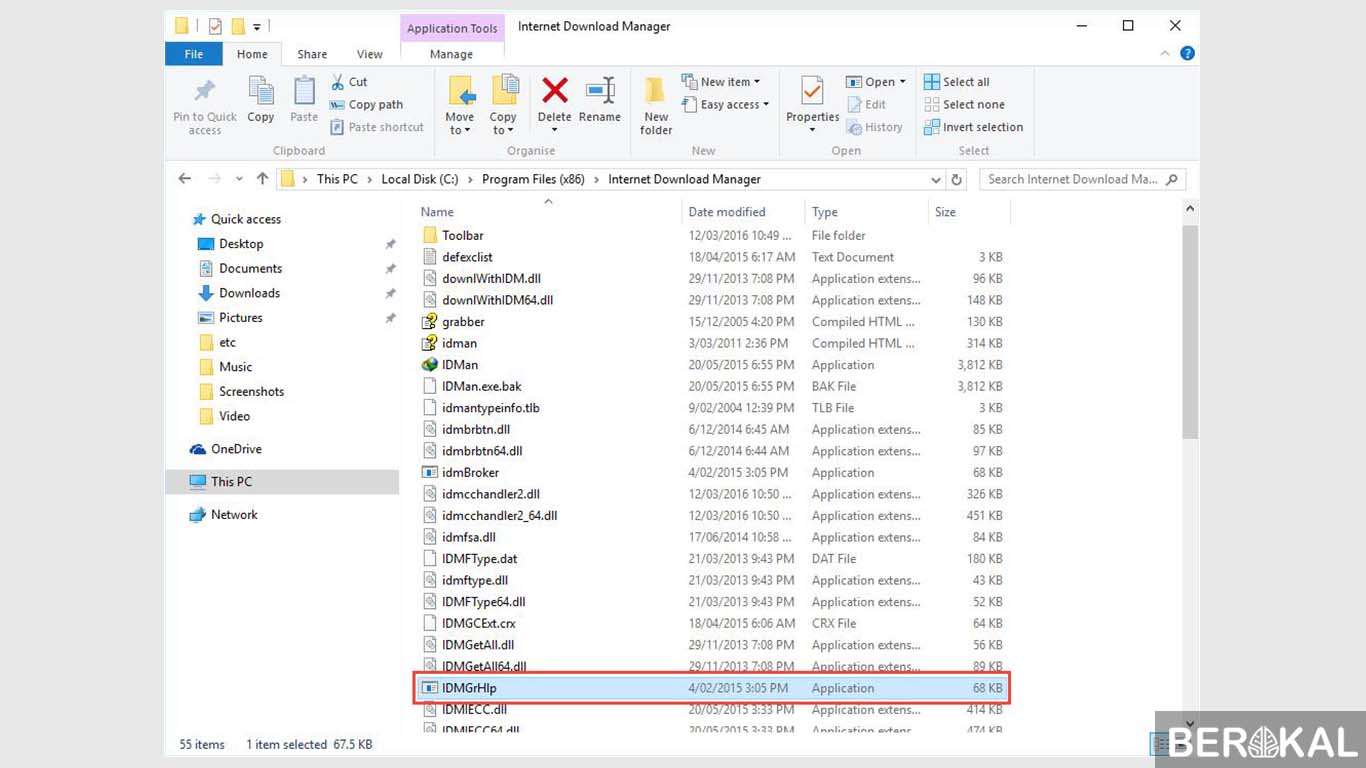Switch to the Manage tab

click(x=451, y=54)
